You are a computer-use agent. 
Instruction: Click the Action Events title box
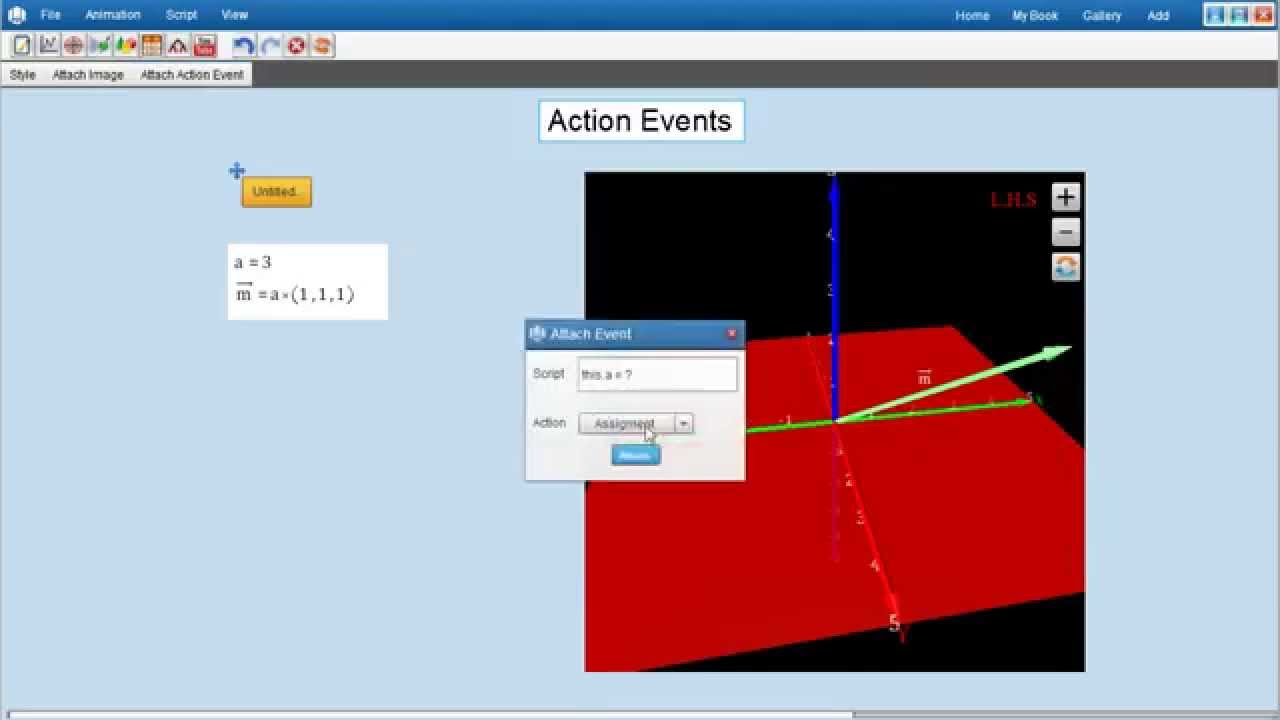641,121
